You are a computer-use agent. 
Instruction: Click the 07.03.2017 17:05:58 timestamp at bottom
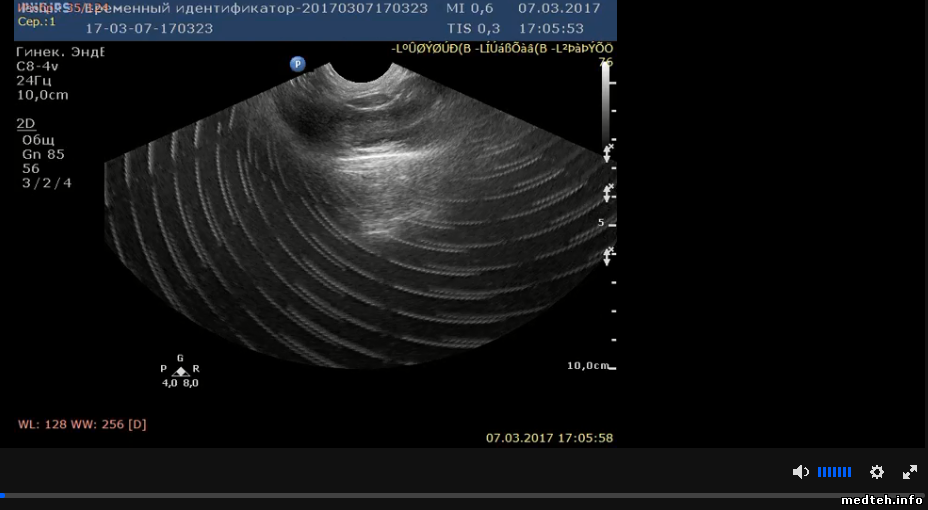(549, 438)
